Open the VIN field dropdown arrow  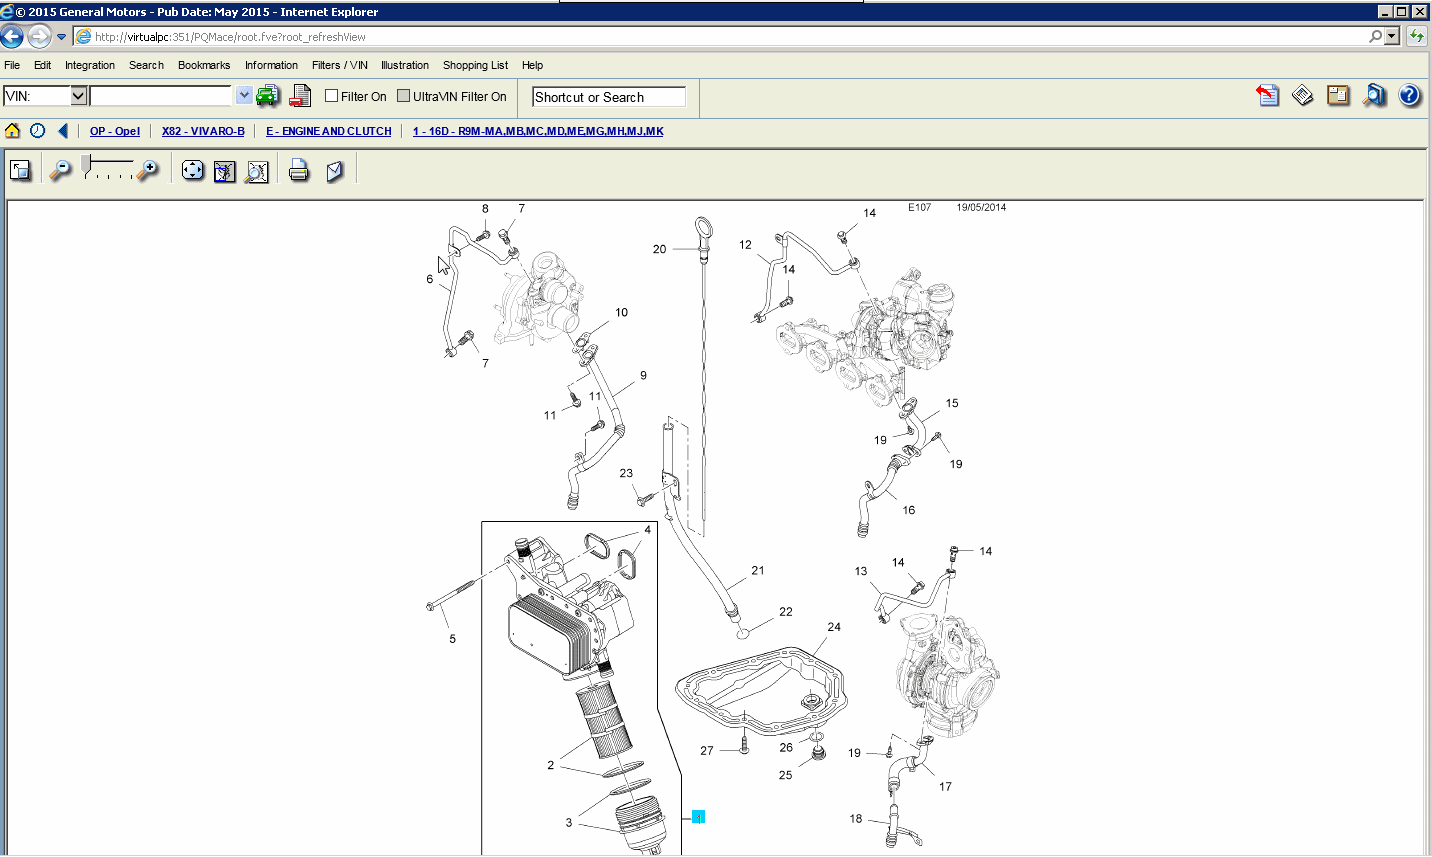point(76,95)
